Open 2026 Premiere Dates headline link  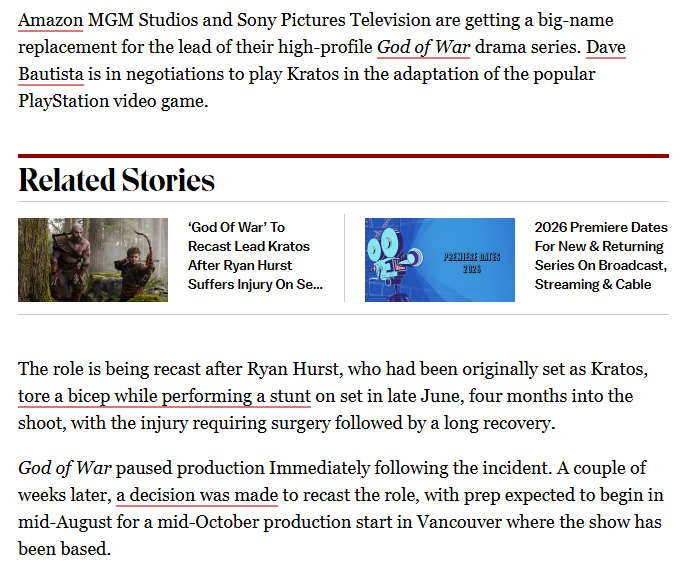601,256
